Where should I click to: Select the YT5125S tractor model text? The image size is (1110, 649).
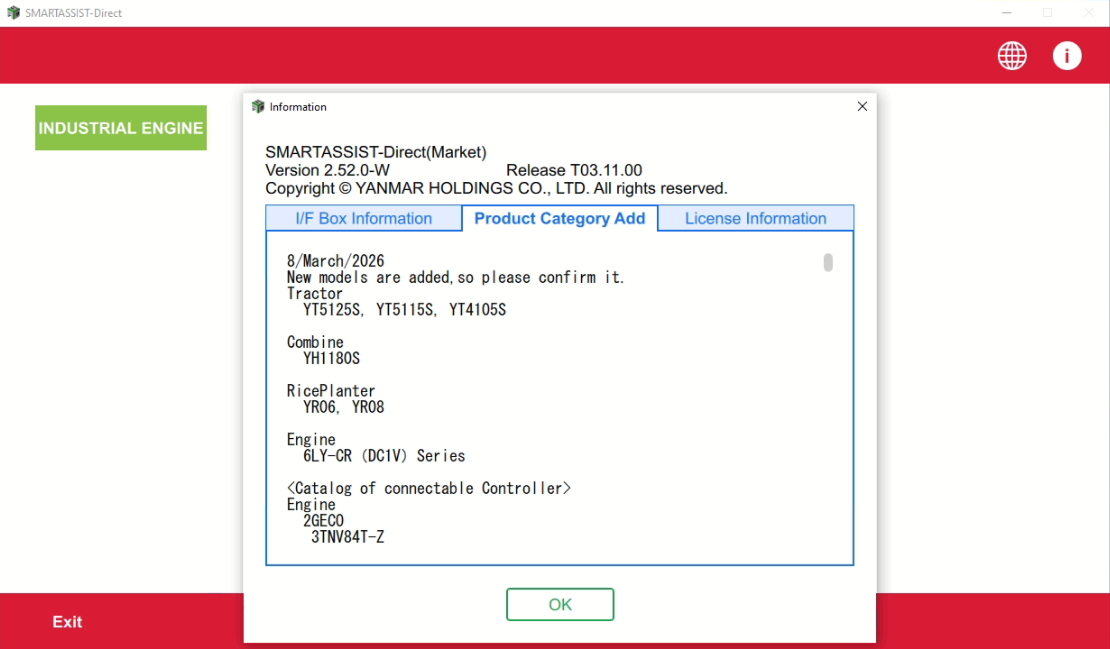(330, 309)
